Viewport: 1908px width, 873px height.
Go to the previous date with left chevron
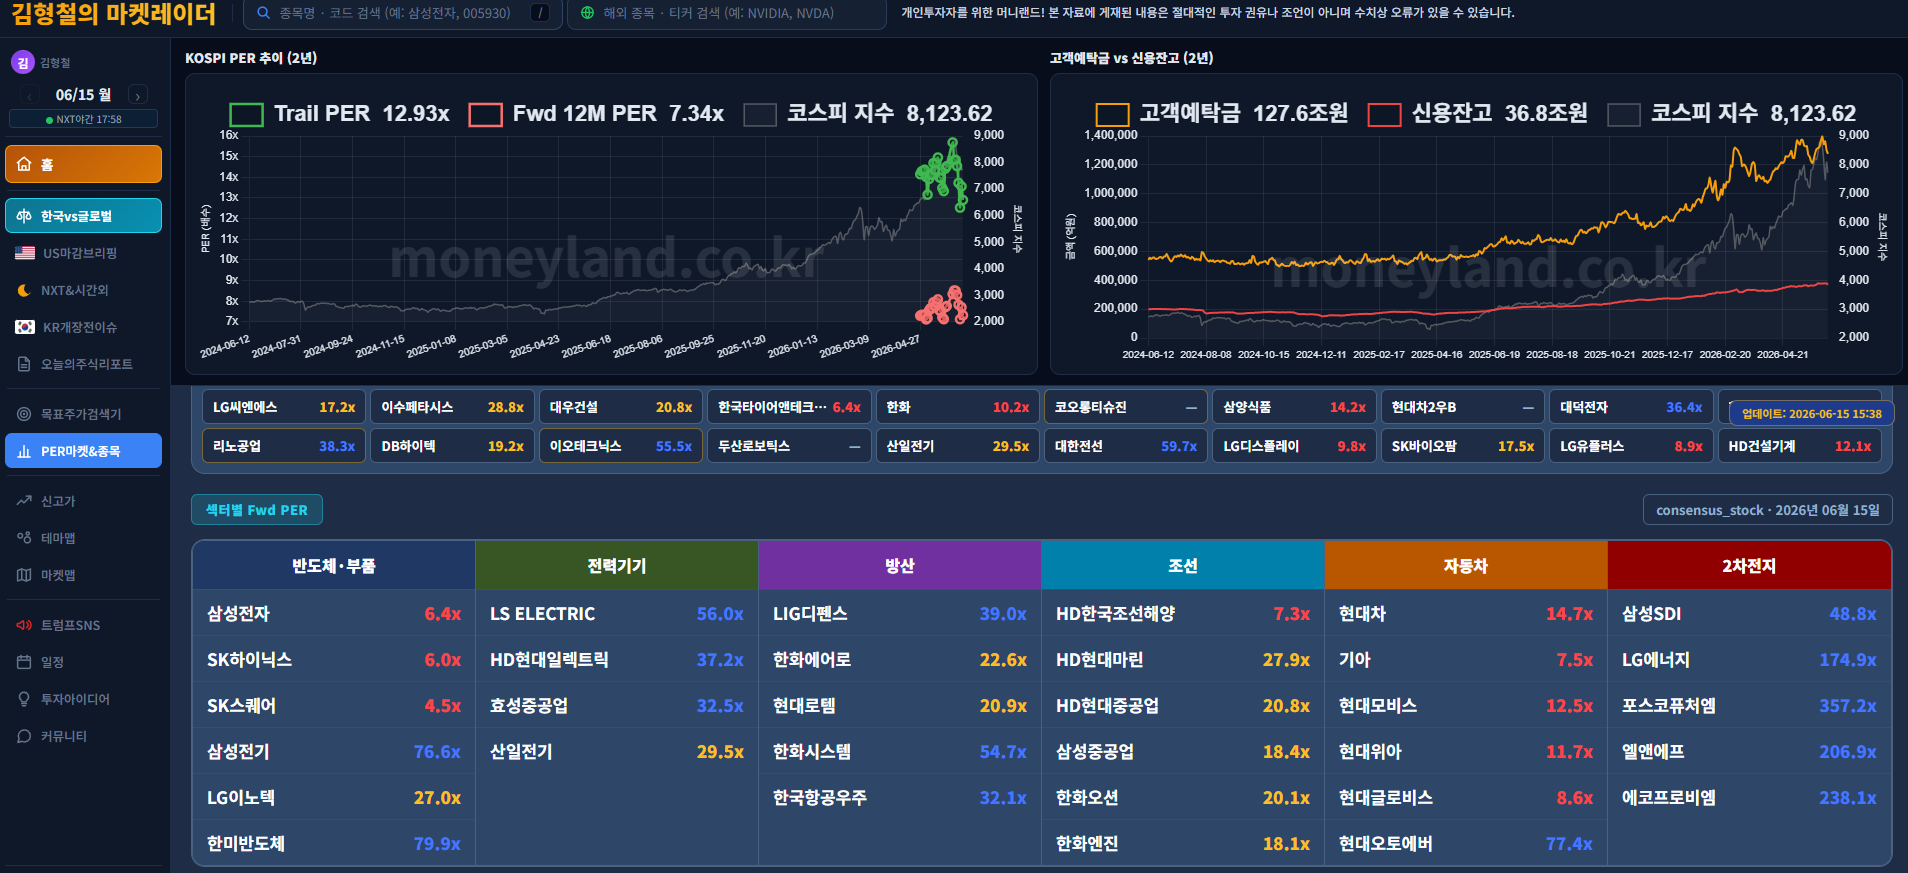pos(29,96)
